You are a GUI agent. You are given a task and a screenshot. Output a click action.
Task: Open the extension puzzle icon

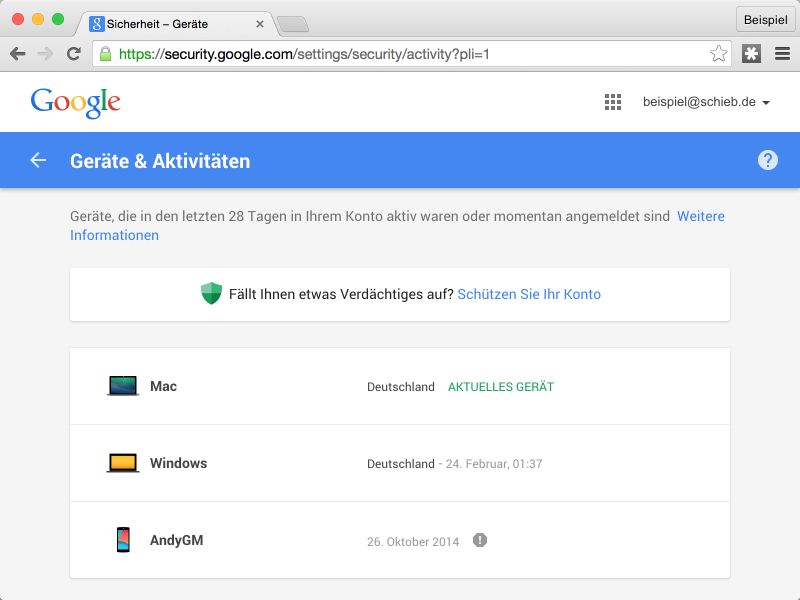751,54
